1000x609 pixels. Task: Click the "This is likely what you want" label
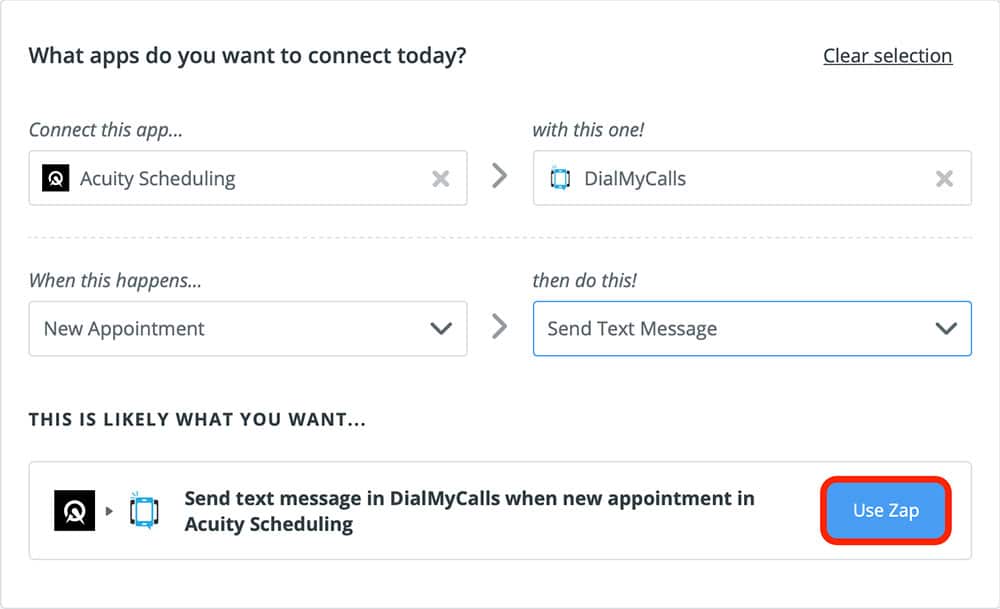click(x=197, y=420)
